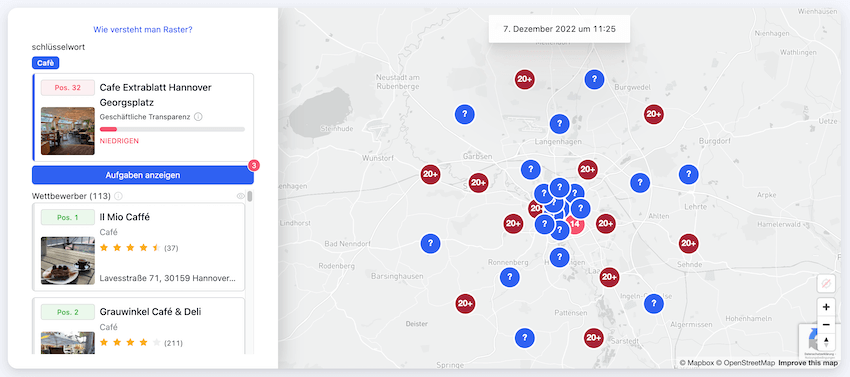The height and width of the screenshot is (377, 850).
Task: Click the 20+ marker east of Burgwedel
Action: (654, 114)
